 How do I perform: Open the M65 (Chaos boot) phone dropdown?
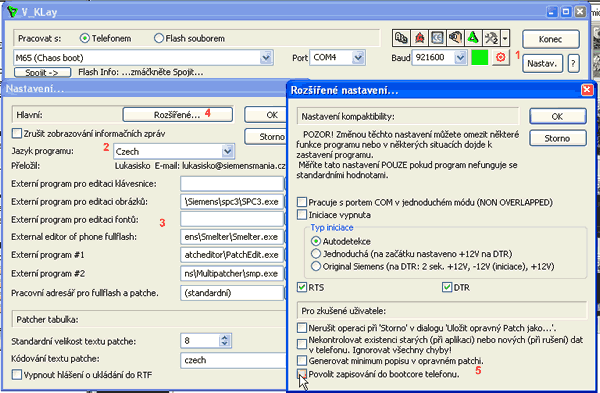coord(266,58)
